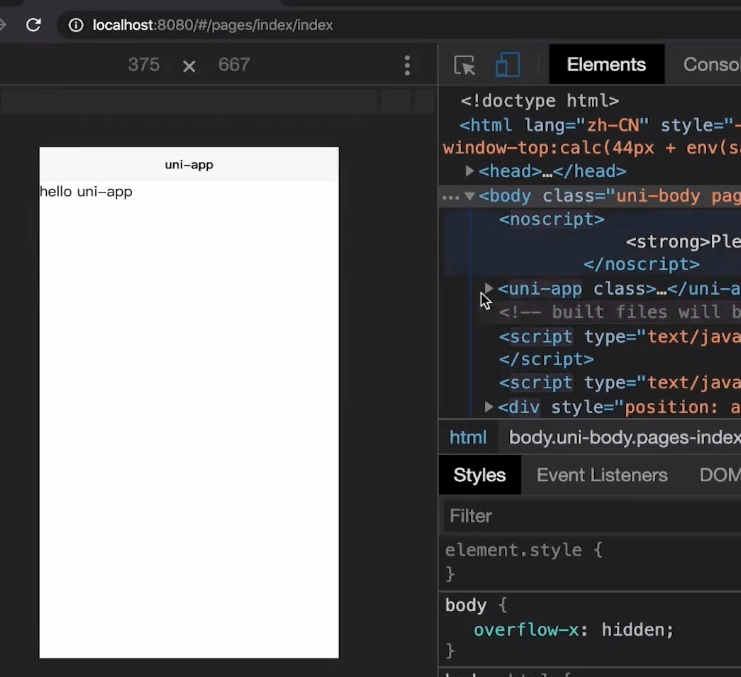The width and height of the screenshot is (741, 677).
Task: Edit the device width value 375
Action: point(144,65)
